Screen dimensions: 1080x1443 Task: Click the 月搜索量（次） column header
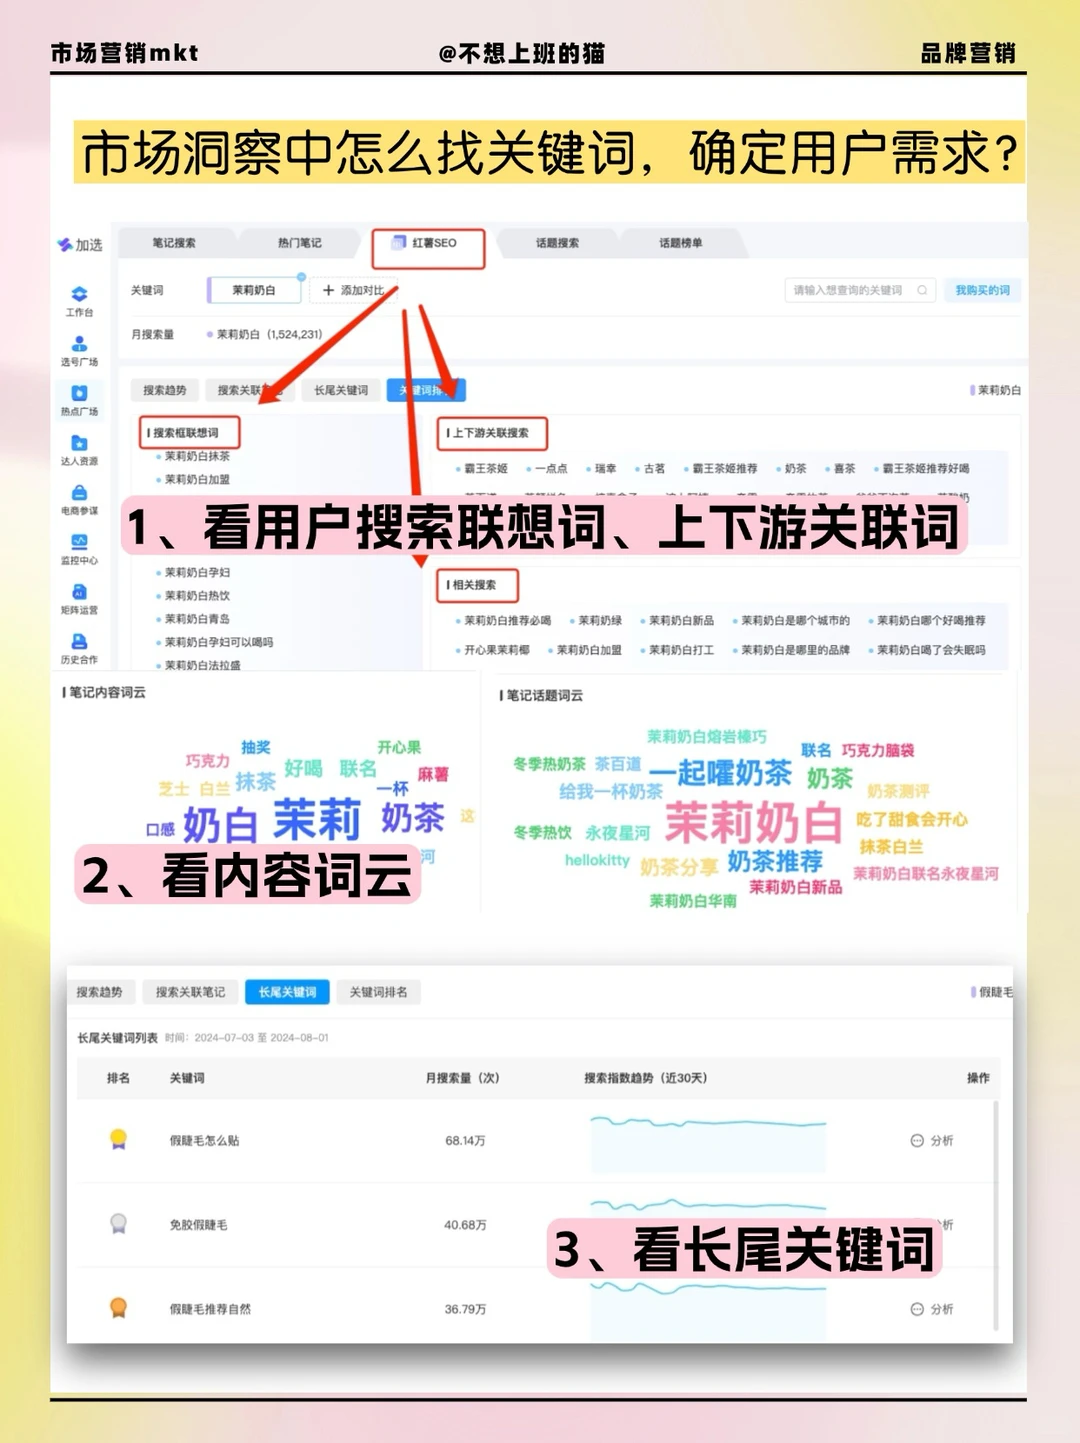(462, 1078)
